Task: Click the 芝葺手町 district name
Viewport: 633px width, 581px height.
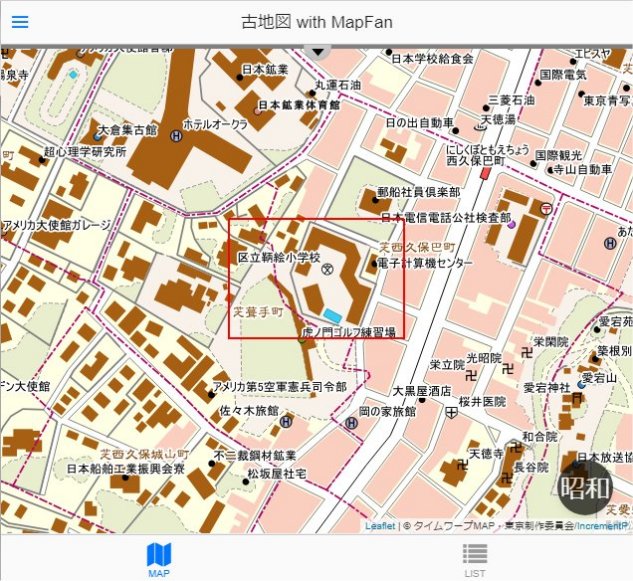Action: 259,312
